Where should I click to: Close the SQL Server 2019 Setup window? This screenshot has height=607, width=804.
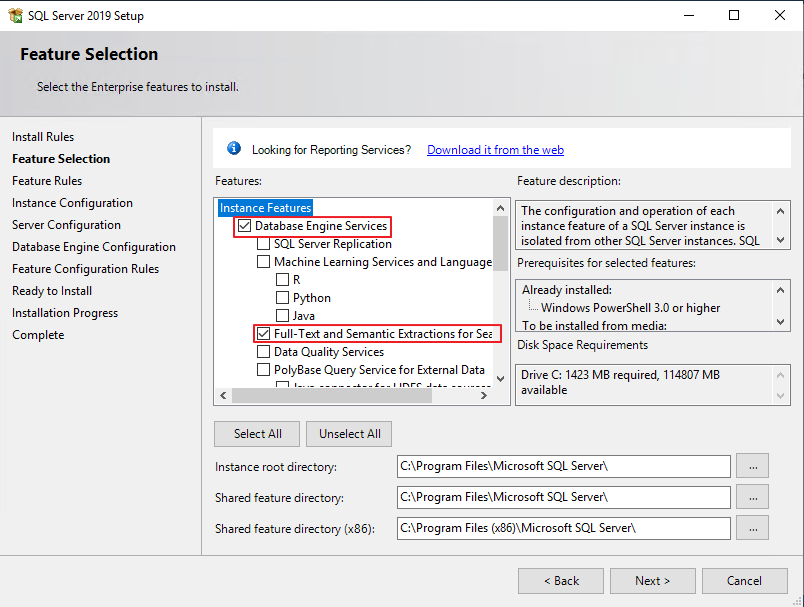tap(779, 15)
